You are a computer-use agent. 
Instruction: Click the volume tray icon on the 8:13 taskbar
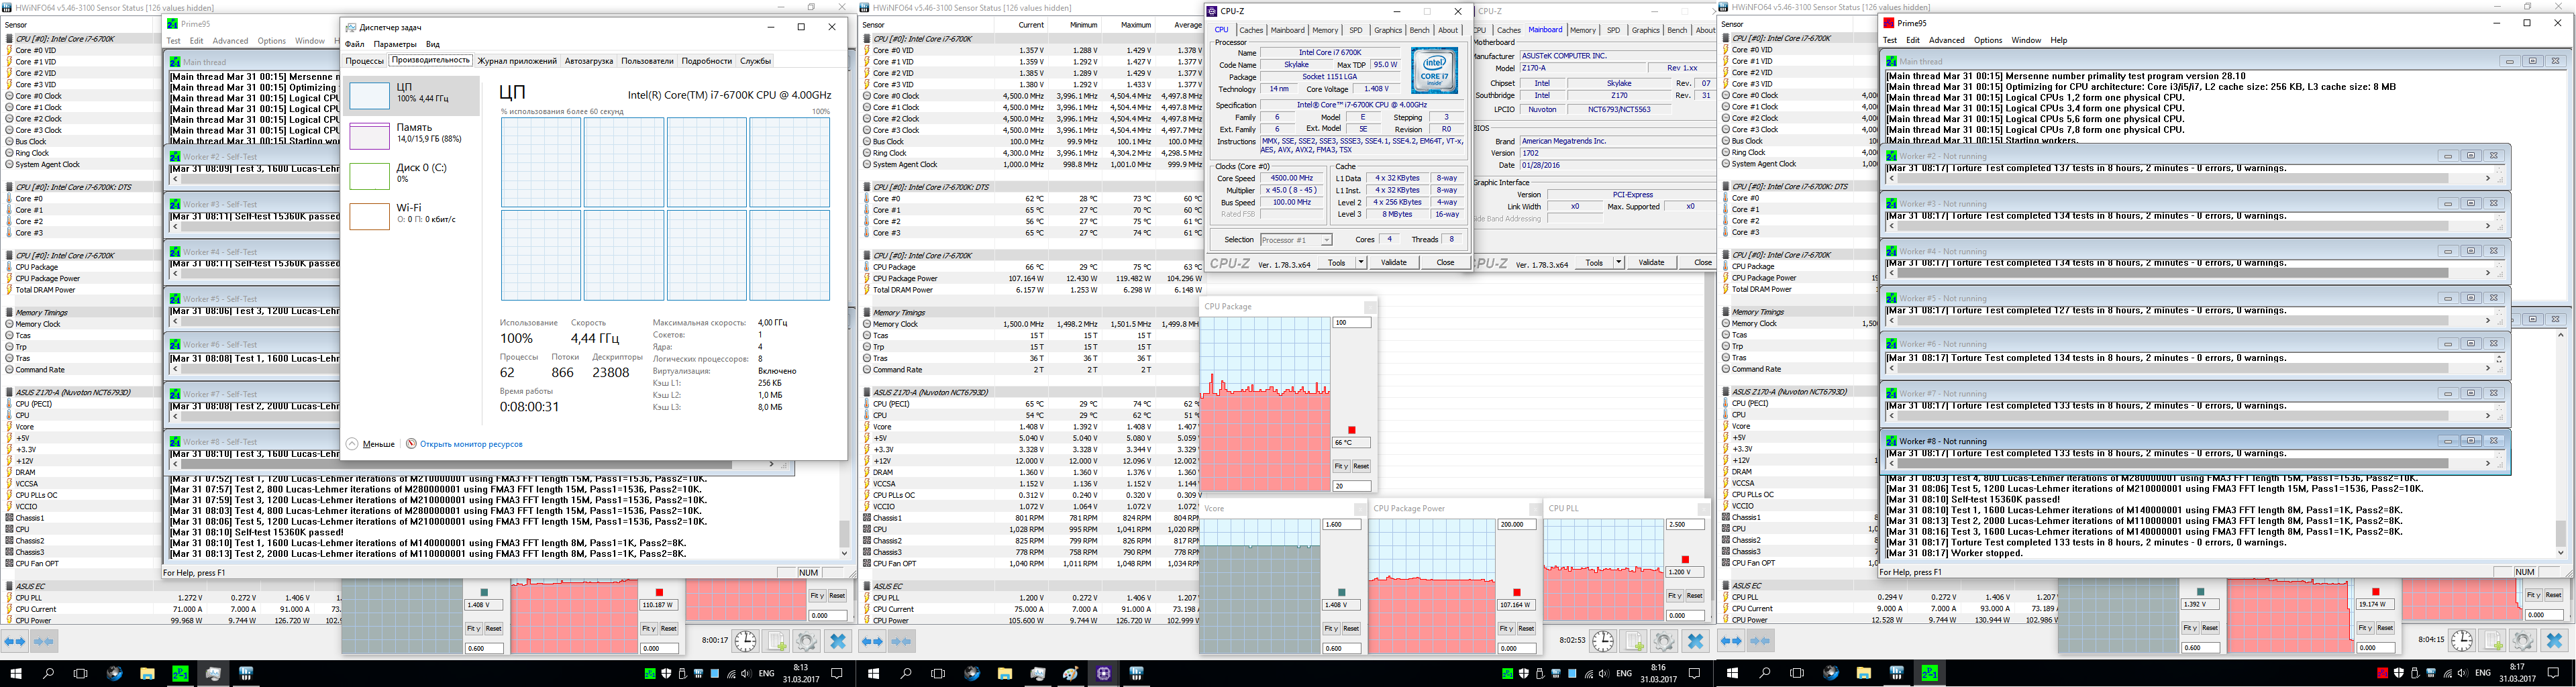(747, 674)
